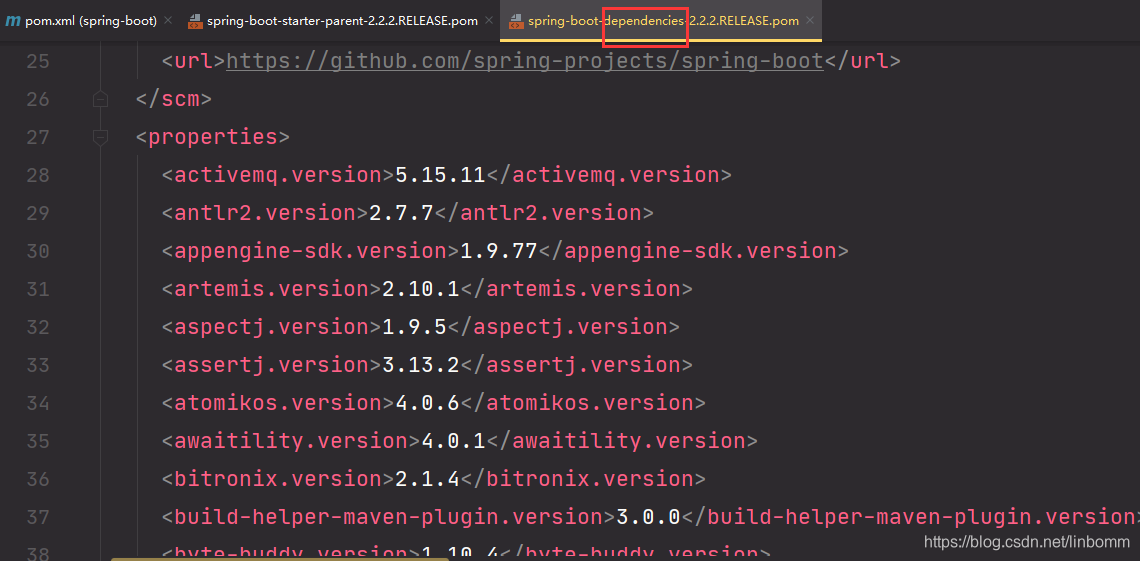Click the closing appengine-sdk.version tag
The height and width of the screenshot is (561, 1140).
coord(693,251)
